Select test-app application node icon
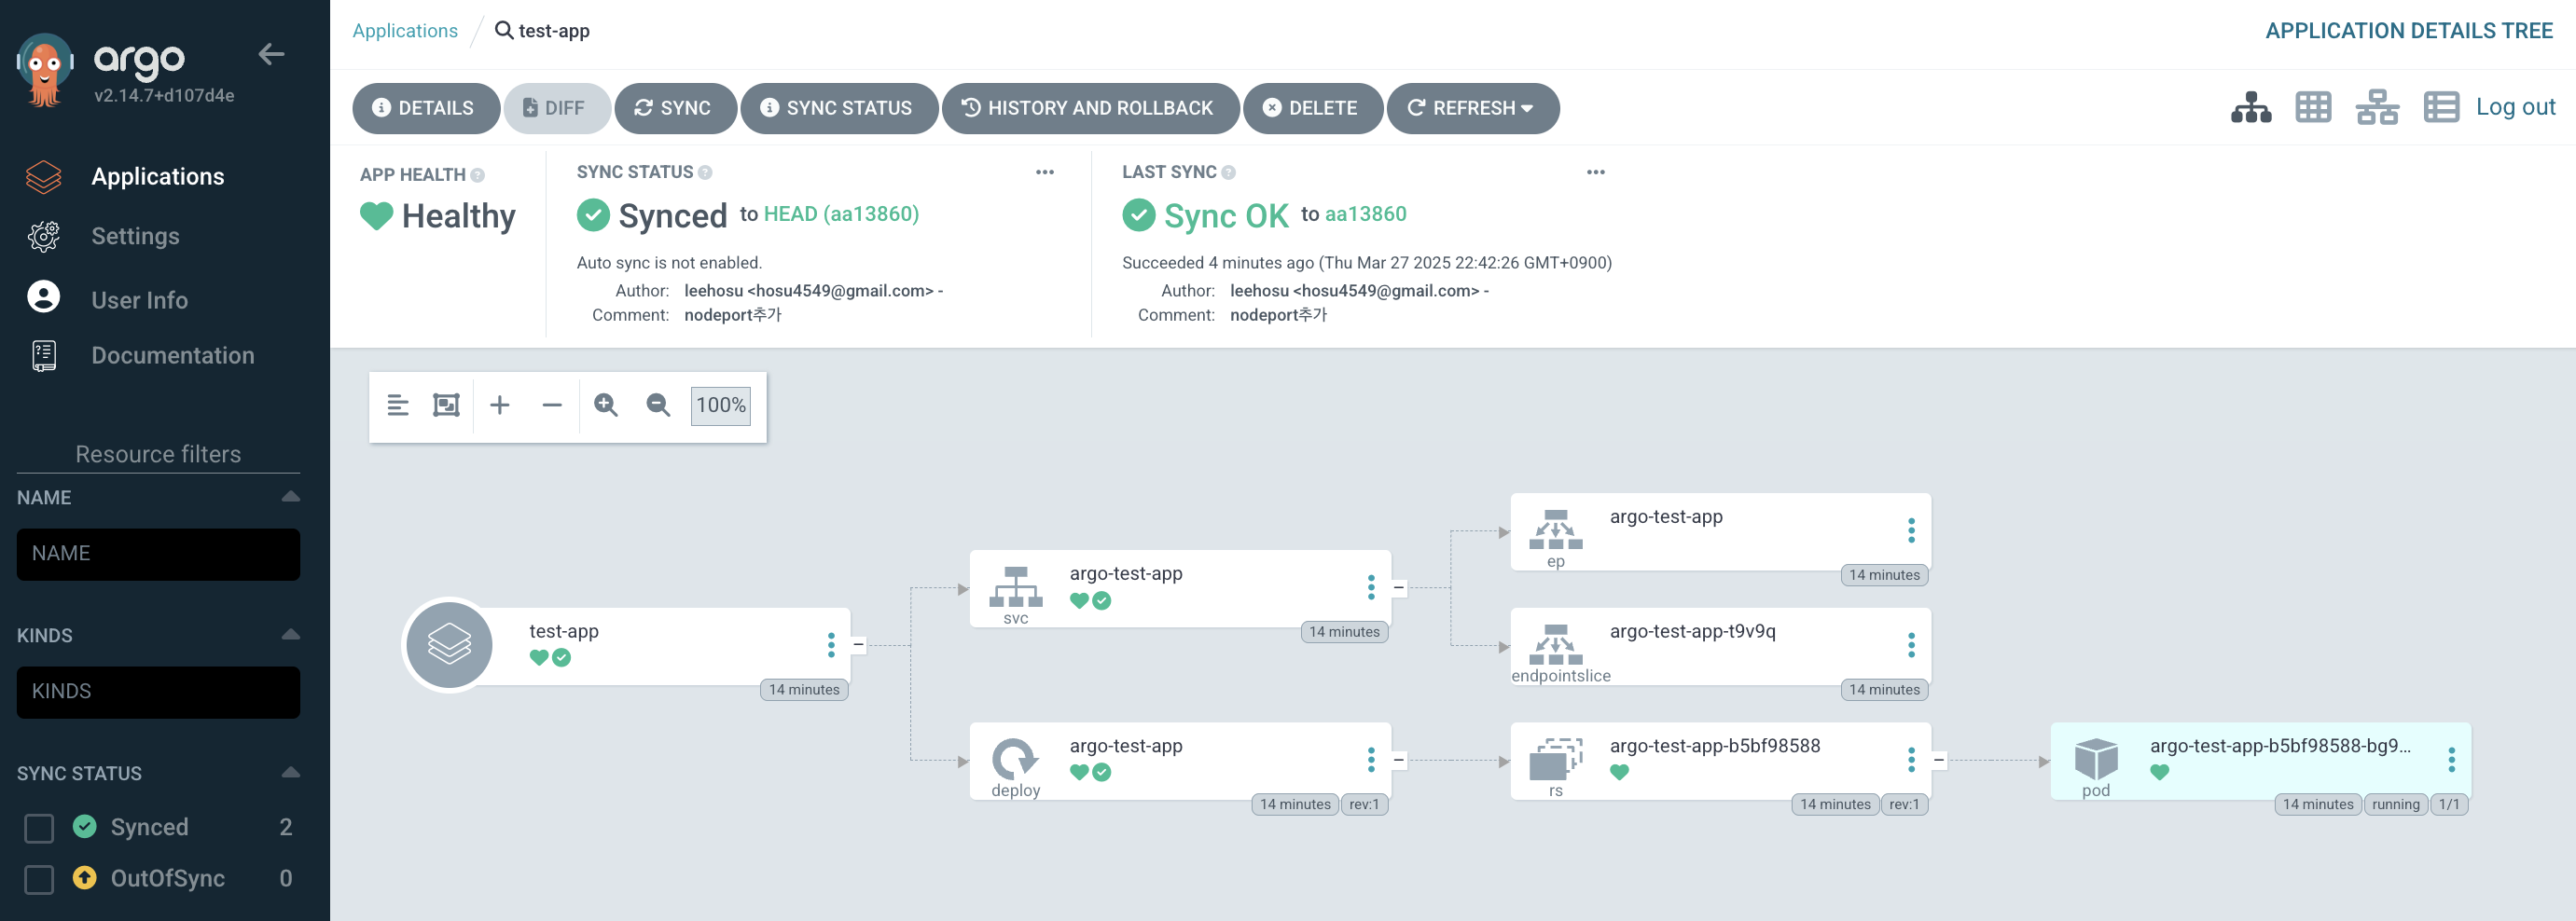This screenshot has height=921, width=2576. [x=449, y=645]
